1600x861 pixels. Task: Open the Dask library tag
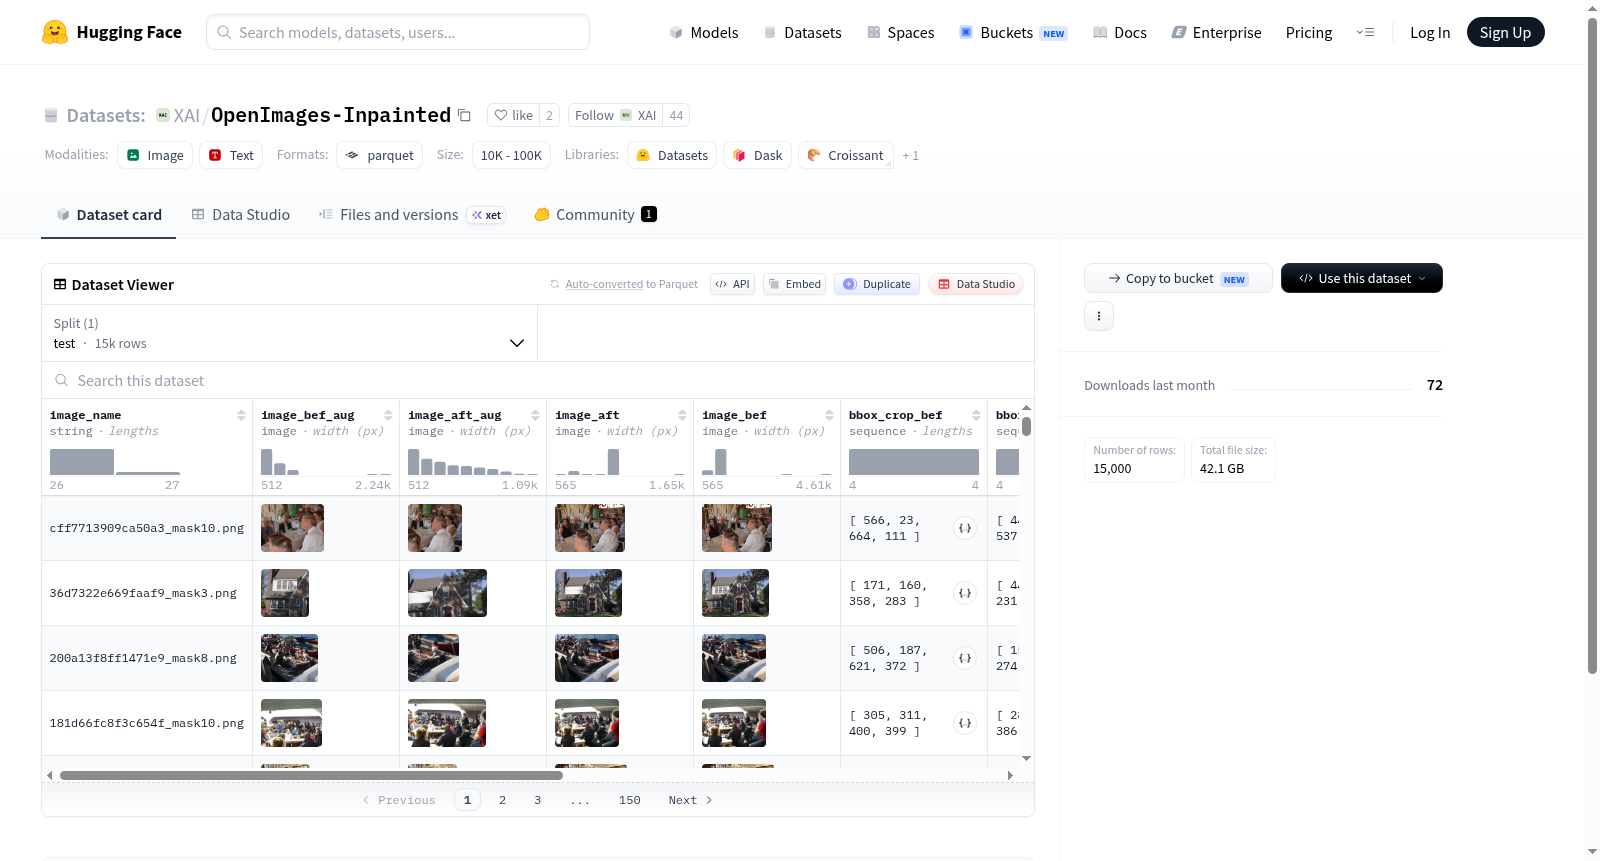pyautogui.click(x=758, y=155)
